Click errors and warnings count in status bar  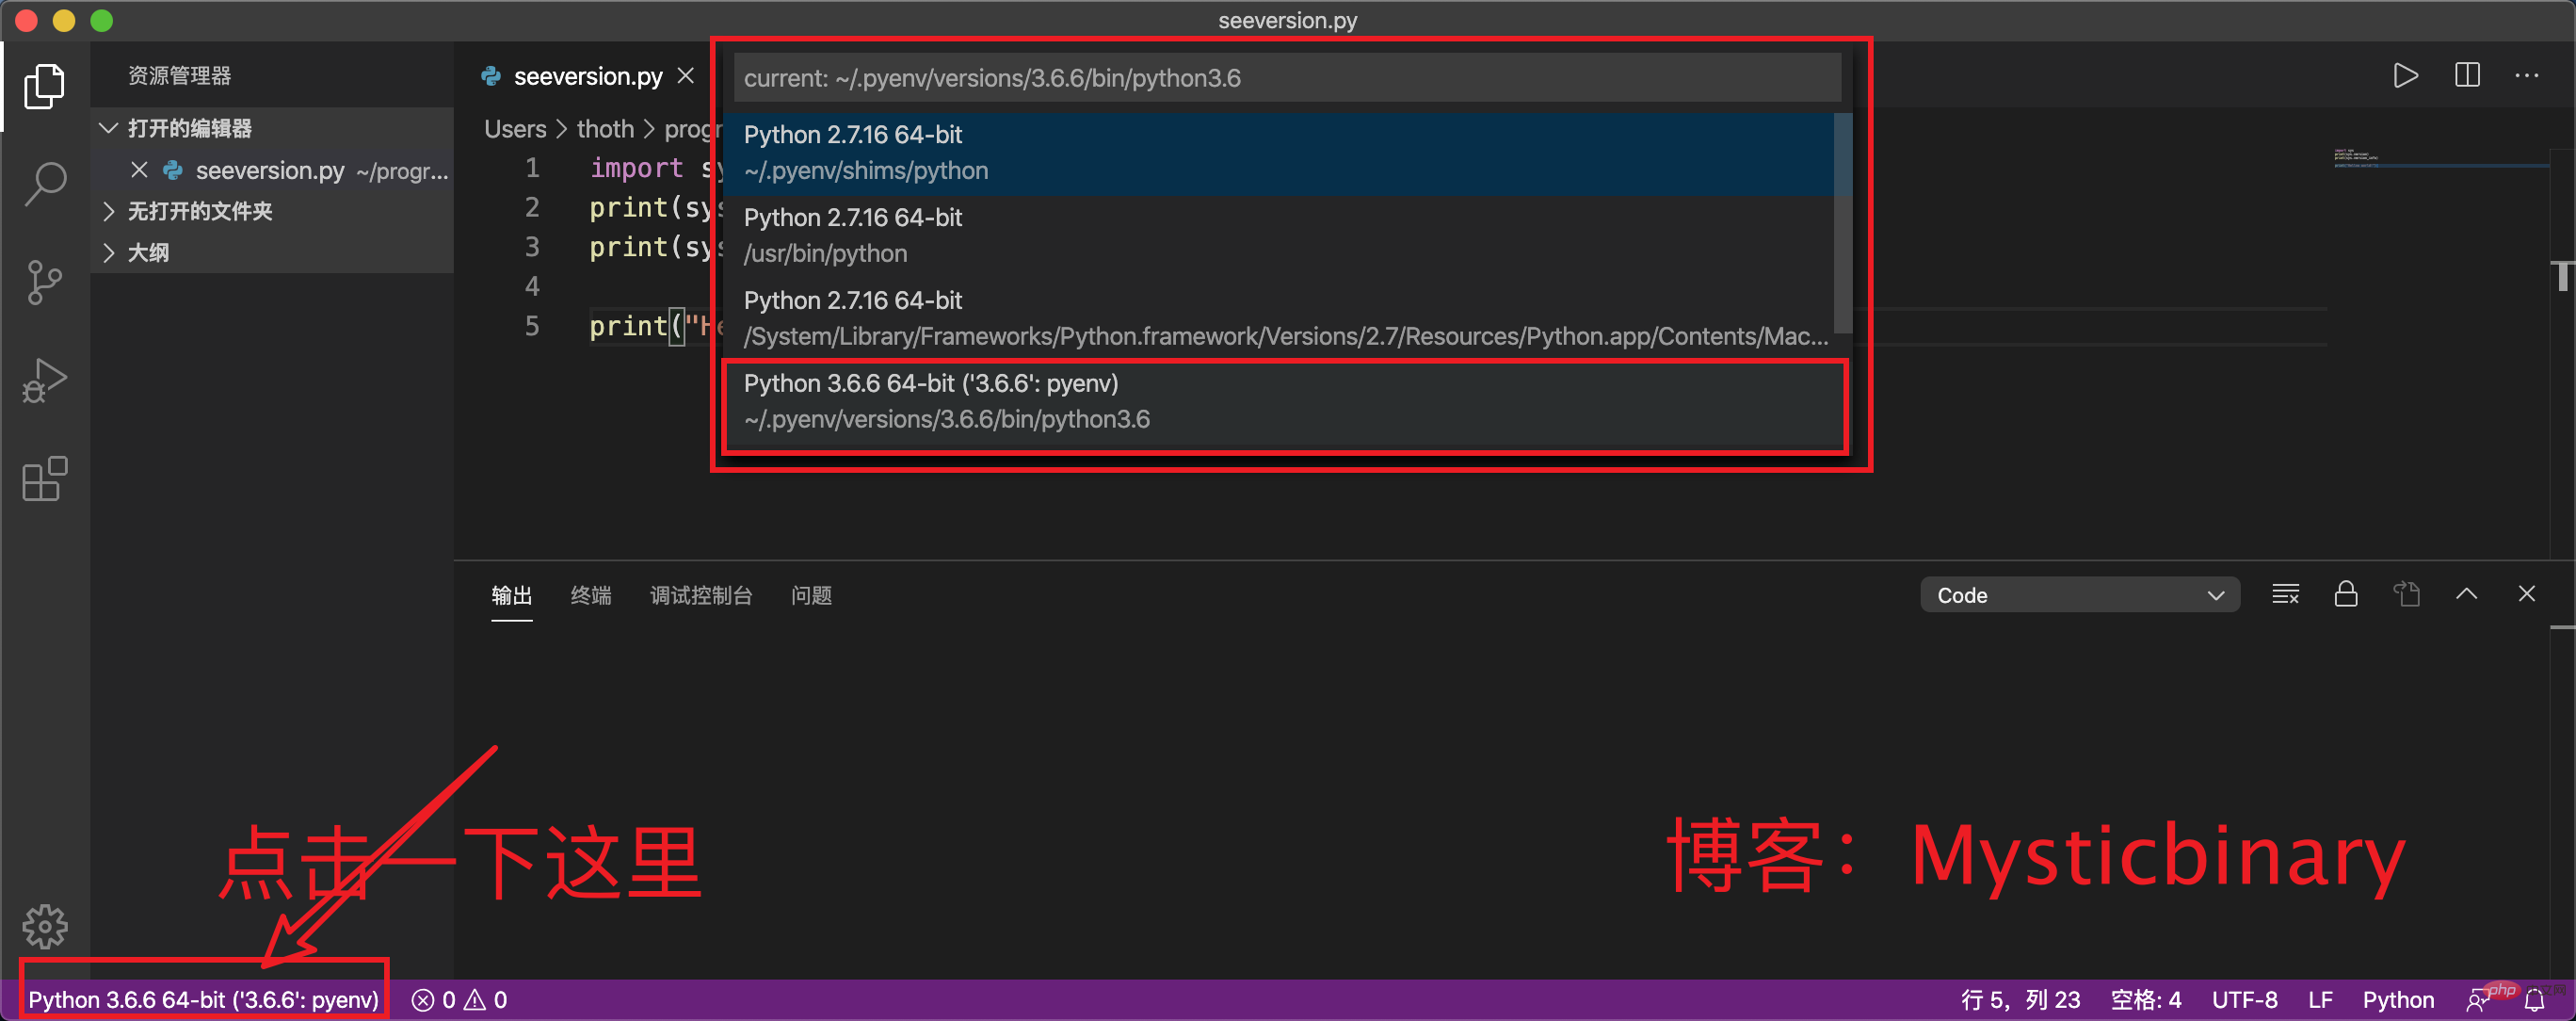coord(460,1000)
